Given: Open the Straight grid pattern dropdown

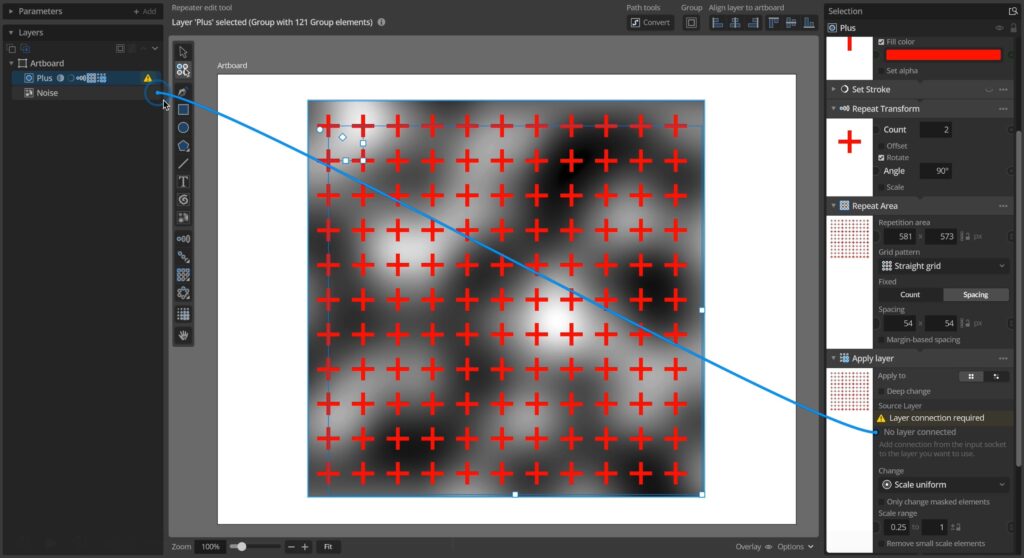Looking at the screenshot, I should tap(944, 266).
